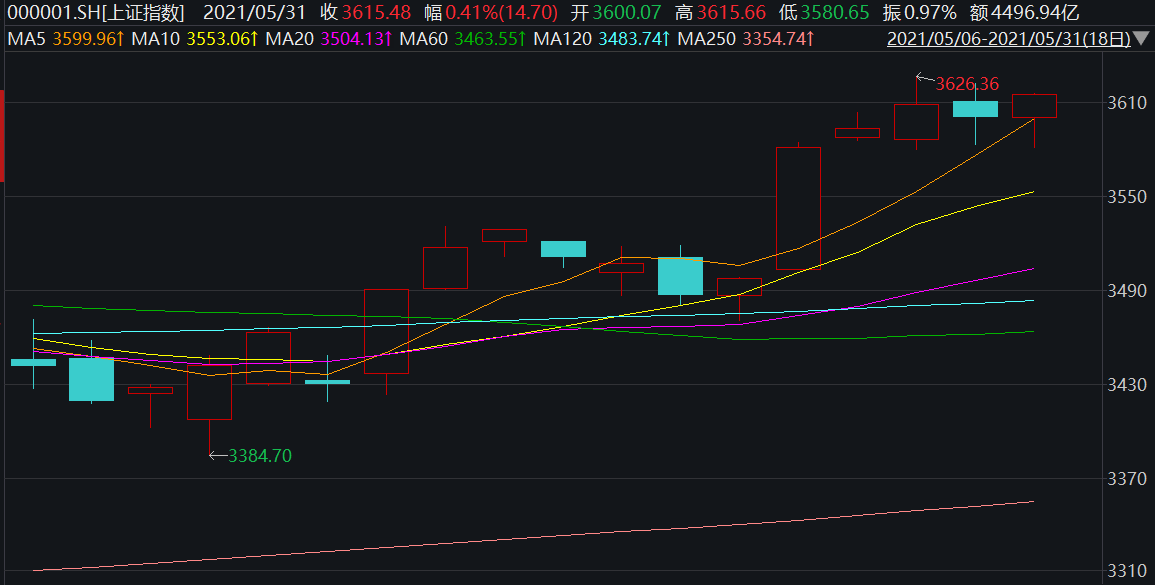Click the 3626.36 peak price annotation
This screenshot has height=585, width=1155.
pyautogui.click(x=967, y=84)
